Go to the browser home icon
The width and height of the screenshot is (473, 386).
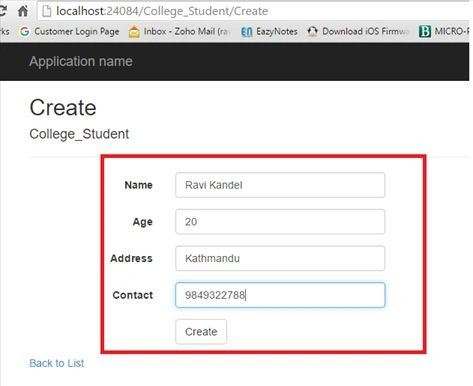click(x=23, y=11)
